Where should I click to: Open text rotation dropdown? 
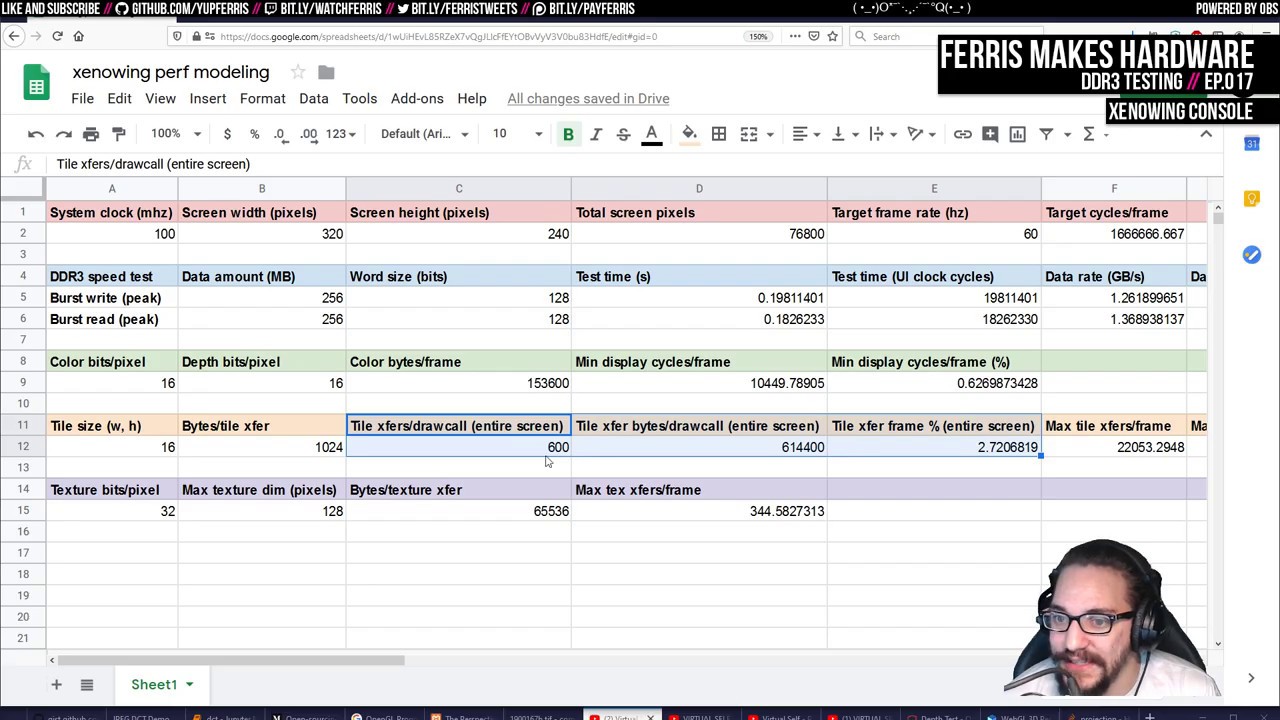pos(921,134)
